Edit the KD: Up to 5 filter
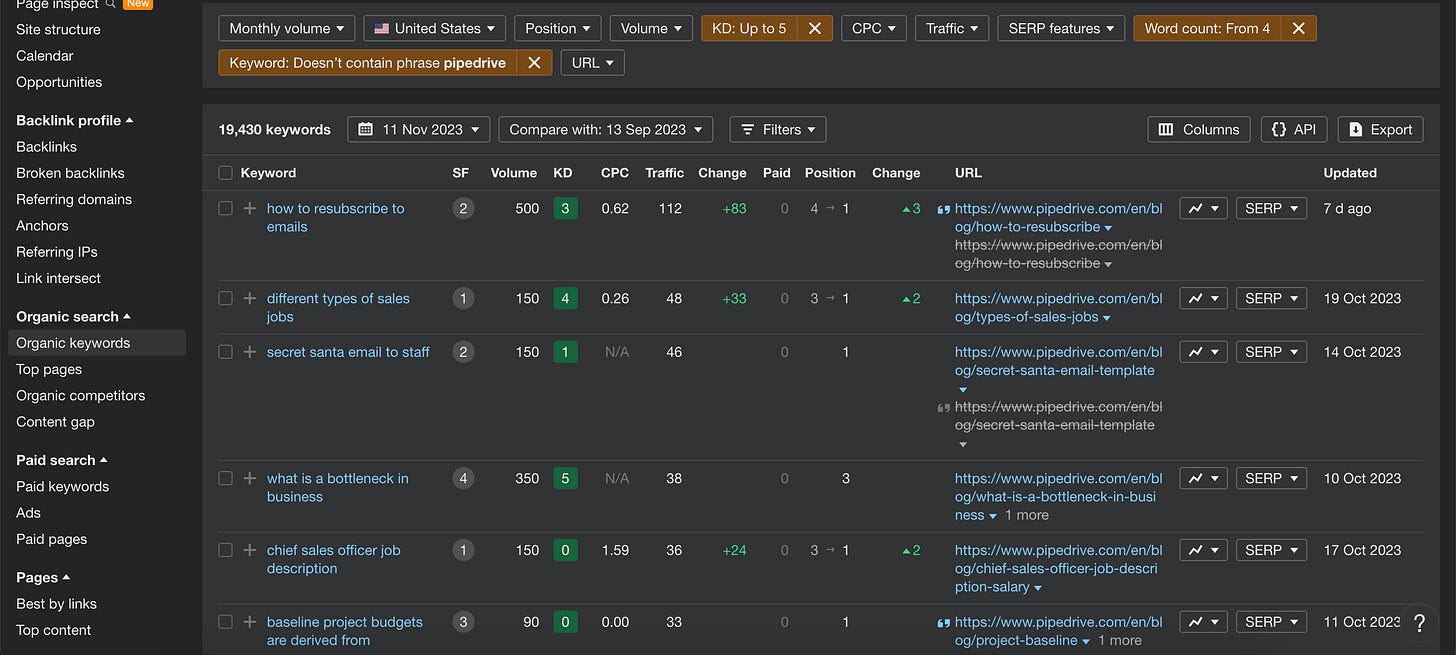The width and height of the screenshot is (1456, 655). pyautogui.click(x=749, y=29)
